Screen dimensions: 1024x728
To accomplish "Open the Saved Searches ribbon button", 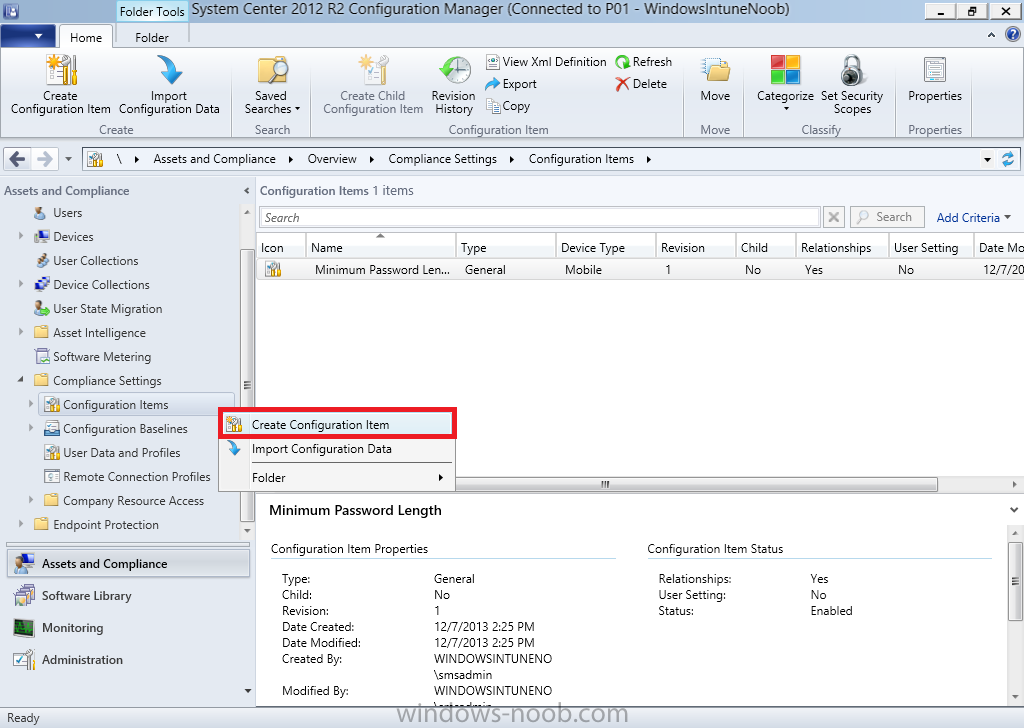I will (272, 85).
